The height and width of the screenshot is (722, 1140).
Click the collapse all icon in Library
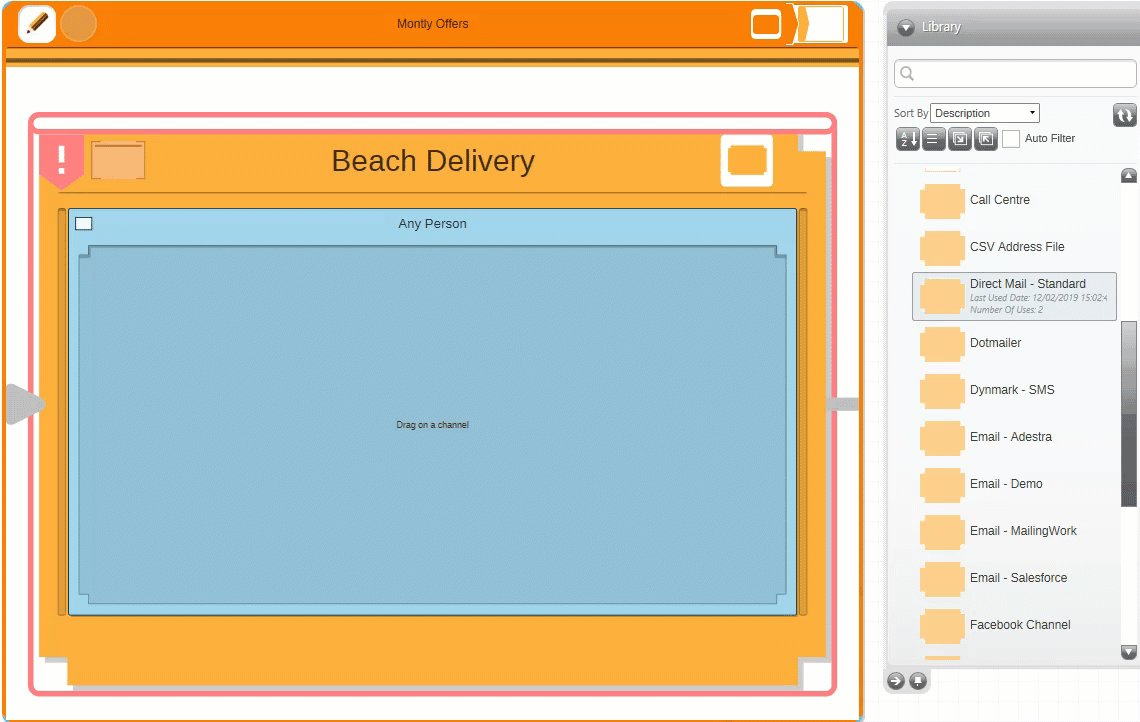coord(986,139)
